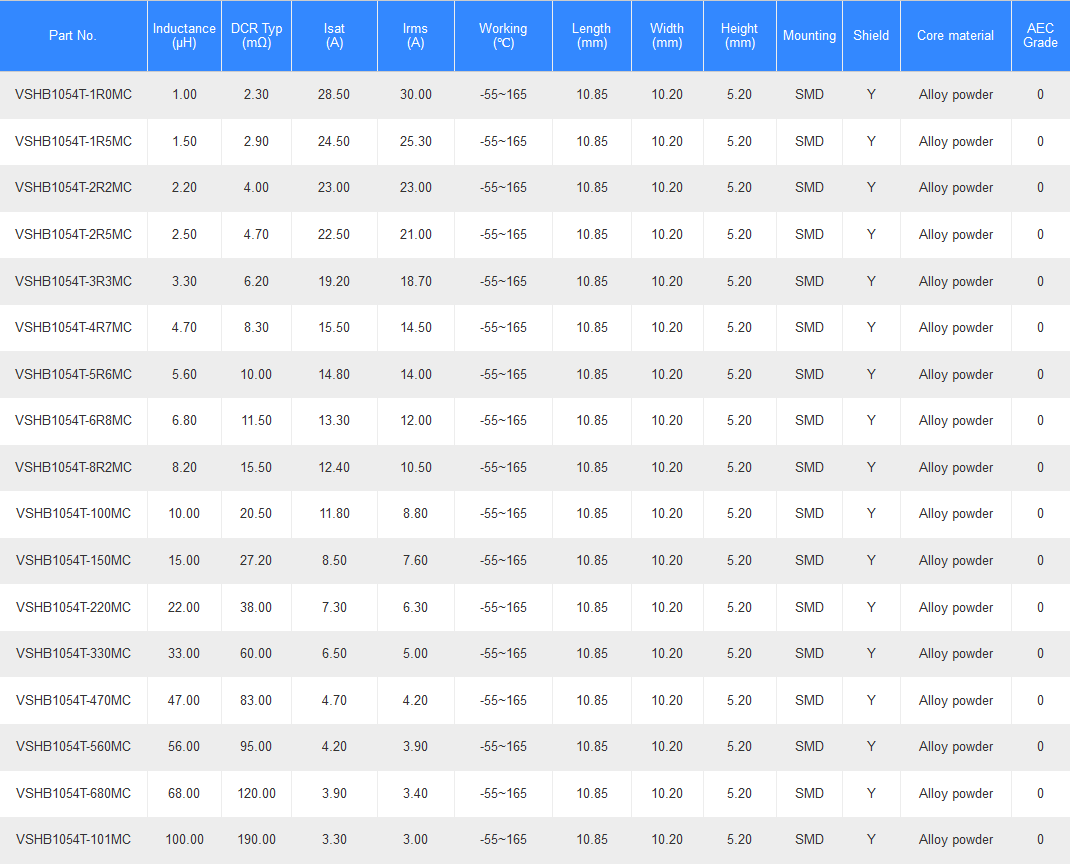Select the VSHB1054T-8R2MC part number
This screenshot has height=864, width=1070.
click(73, 467)
